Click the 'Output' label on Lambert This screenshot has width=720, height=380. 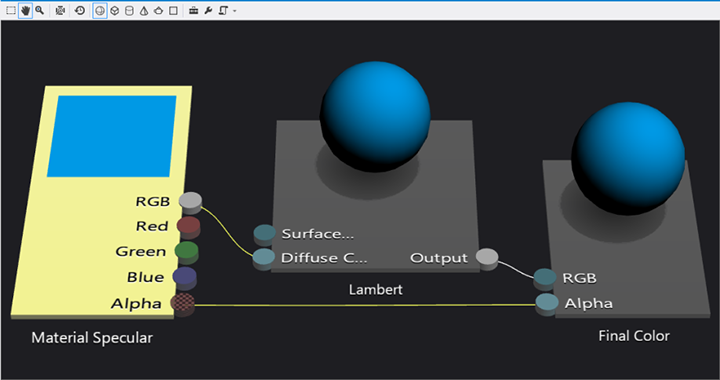click(439, 258)
